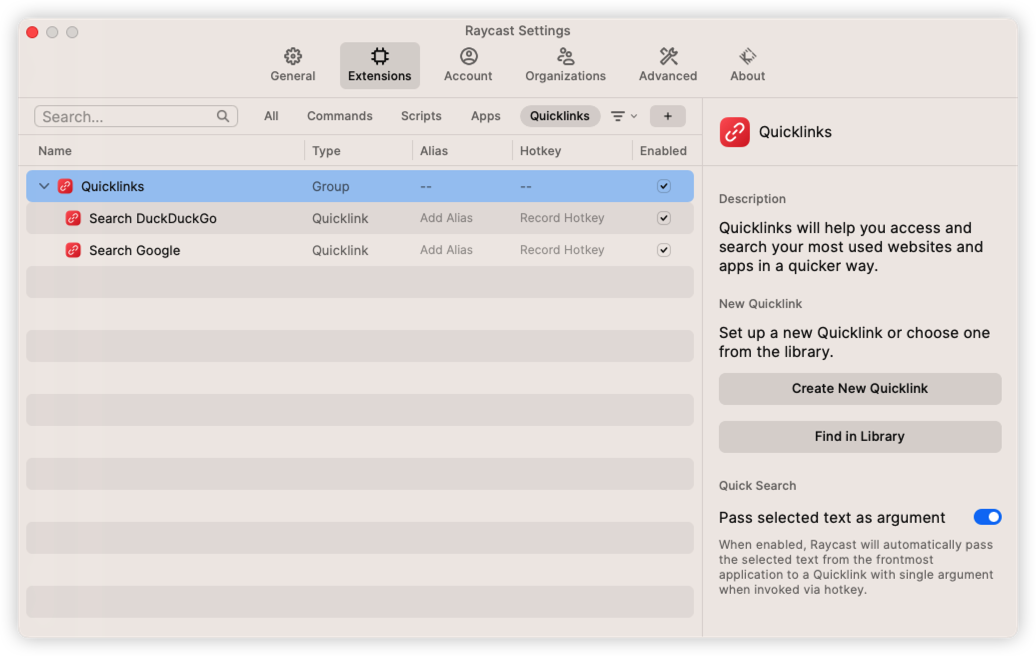The height and width of the screenshot is (656, 1036).
Task: Select the Quicklinks group row
Action: [360, 186]
